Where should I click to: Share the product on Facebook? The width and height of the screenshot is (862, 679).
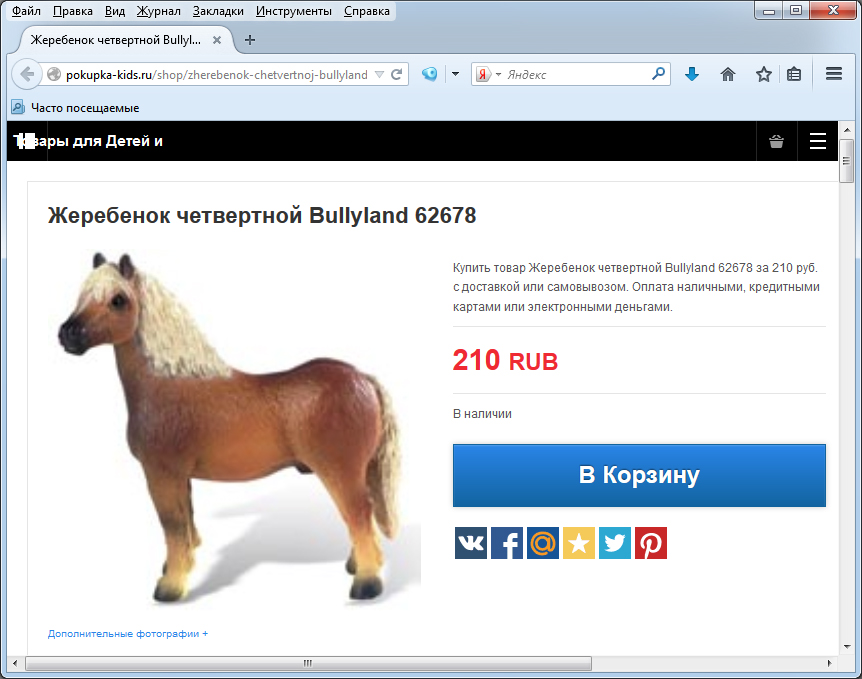coord(507,543)
